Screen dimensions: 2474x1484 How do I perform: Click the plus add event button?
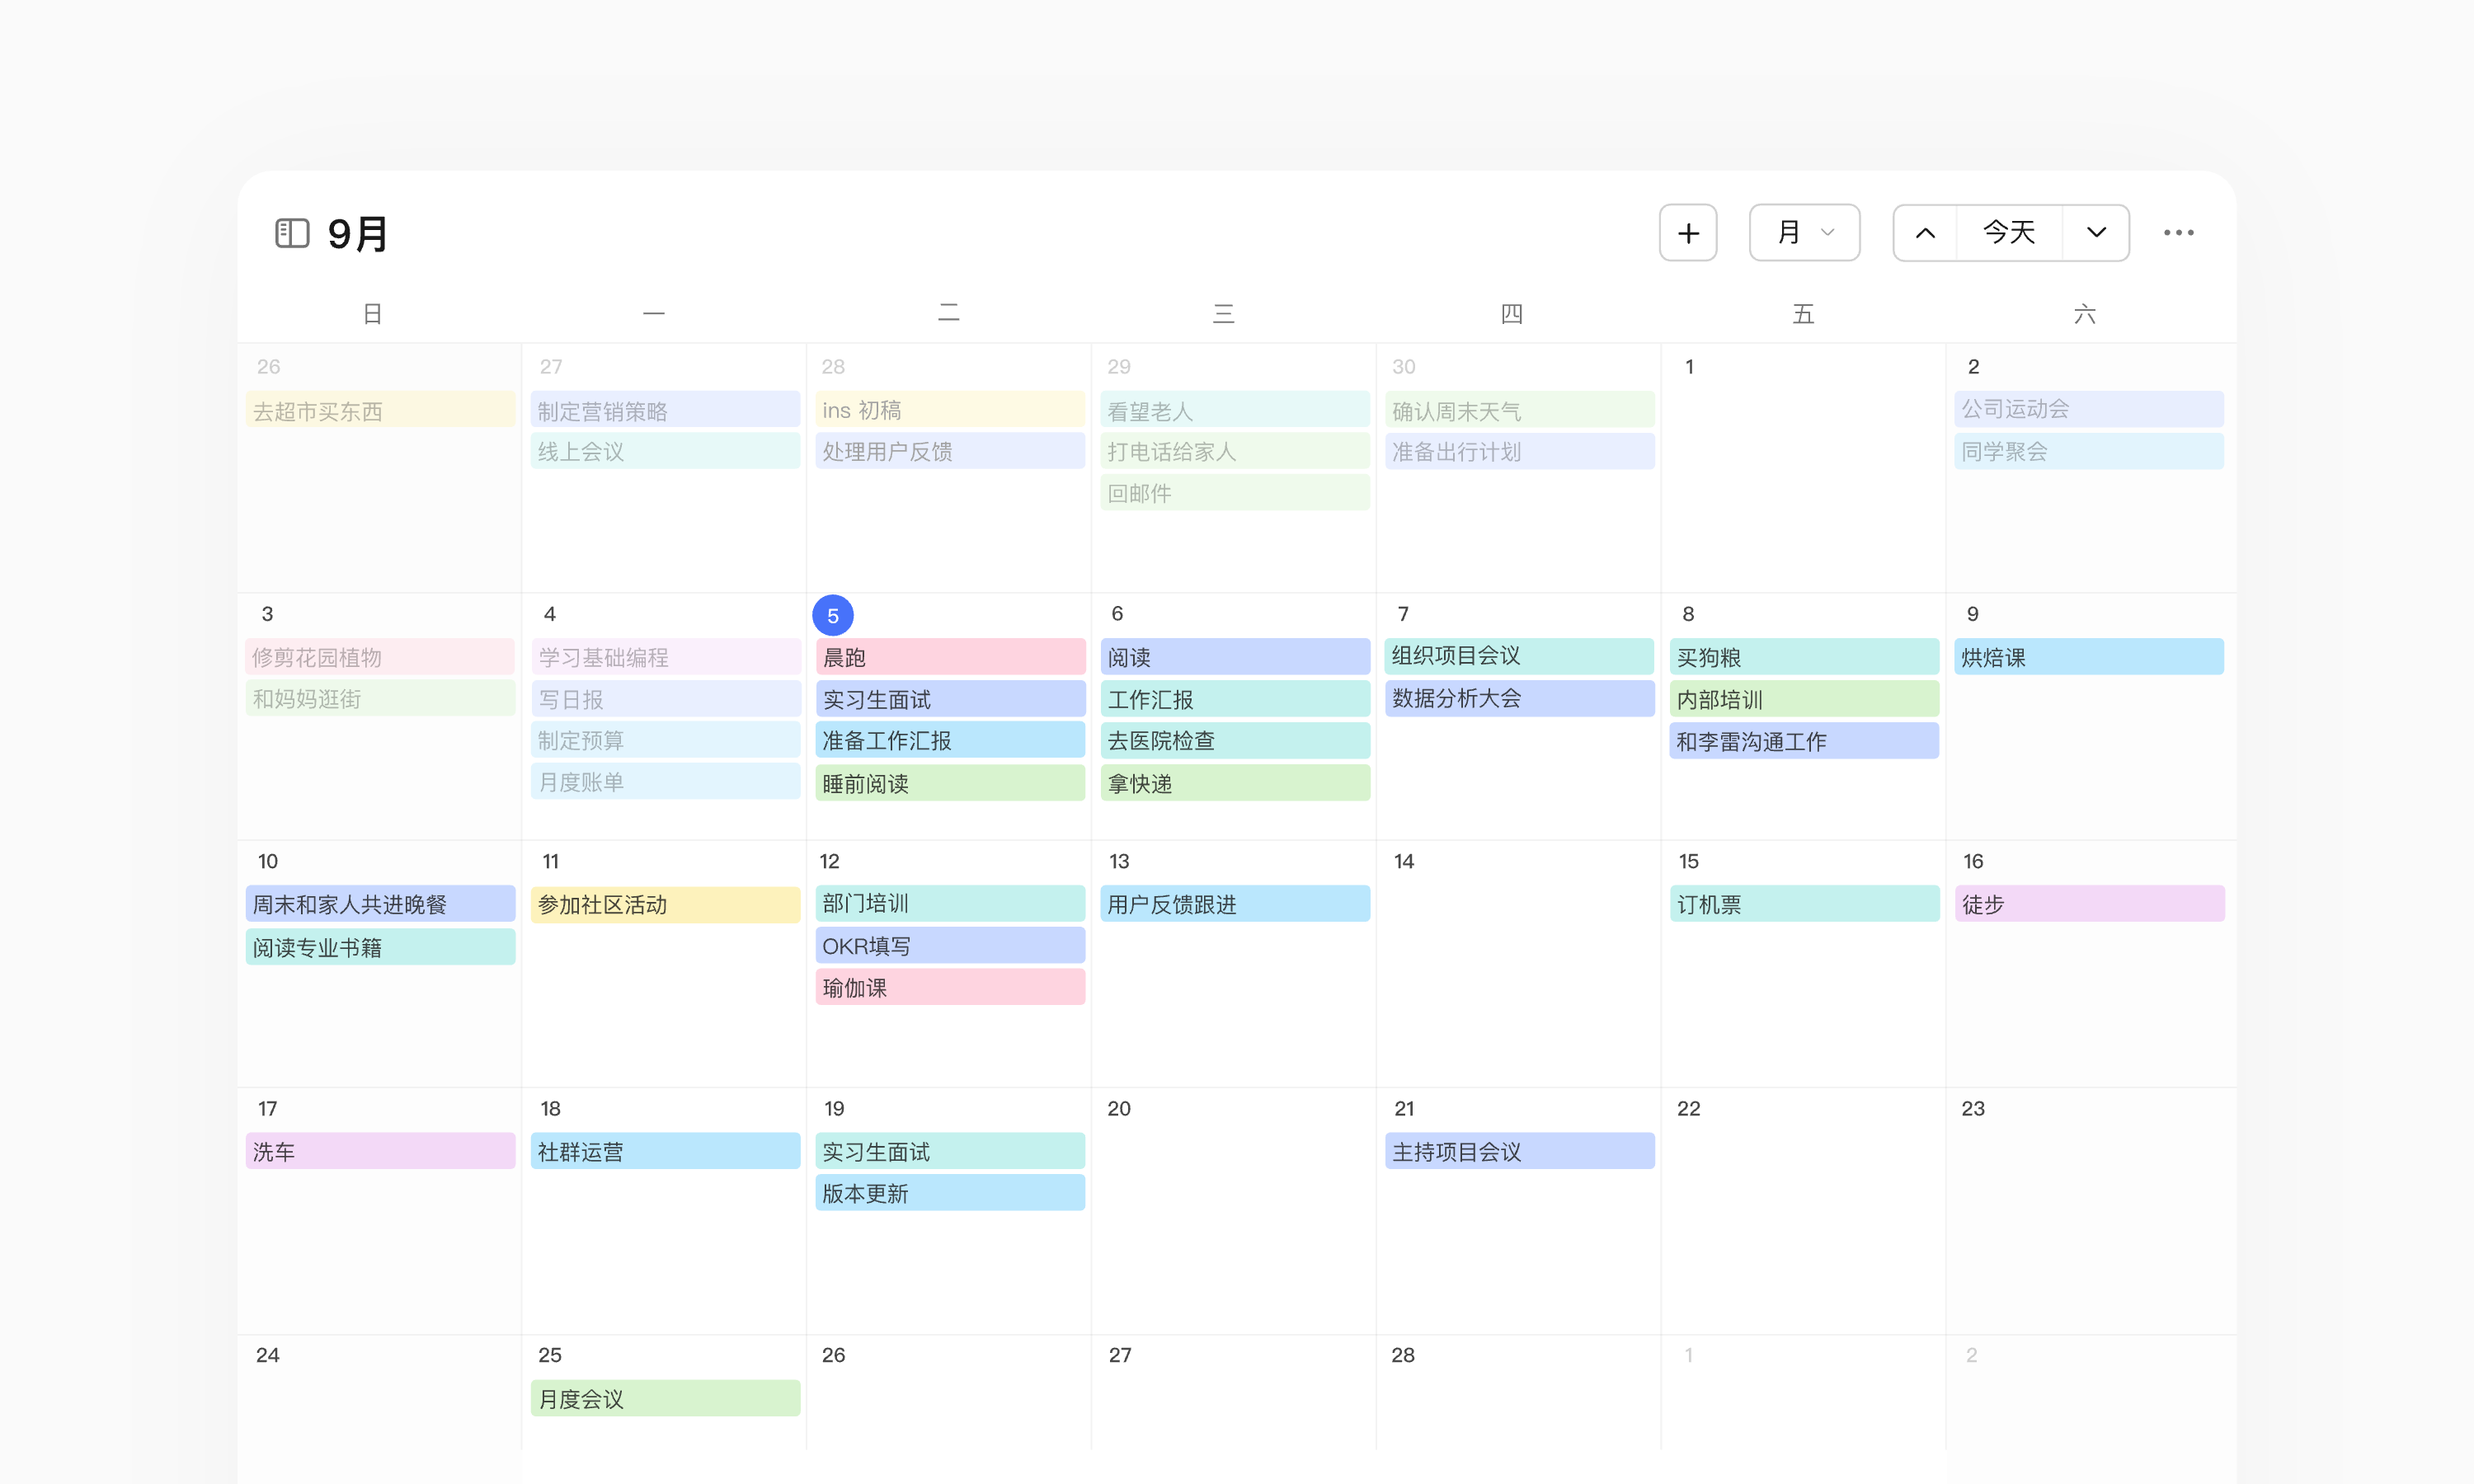pyautogui.click(x=1687, y=233)
